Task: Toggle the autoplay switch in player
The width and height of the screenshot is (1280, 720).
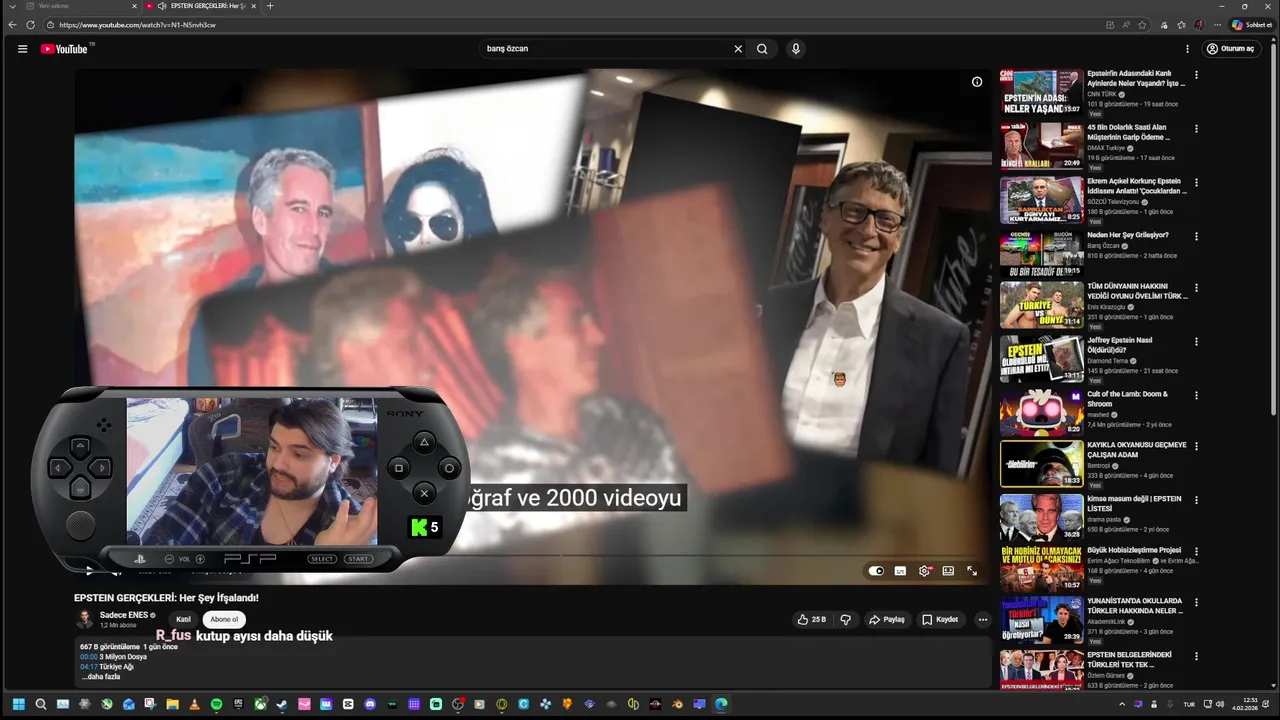Action: (x=876, y=571)
